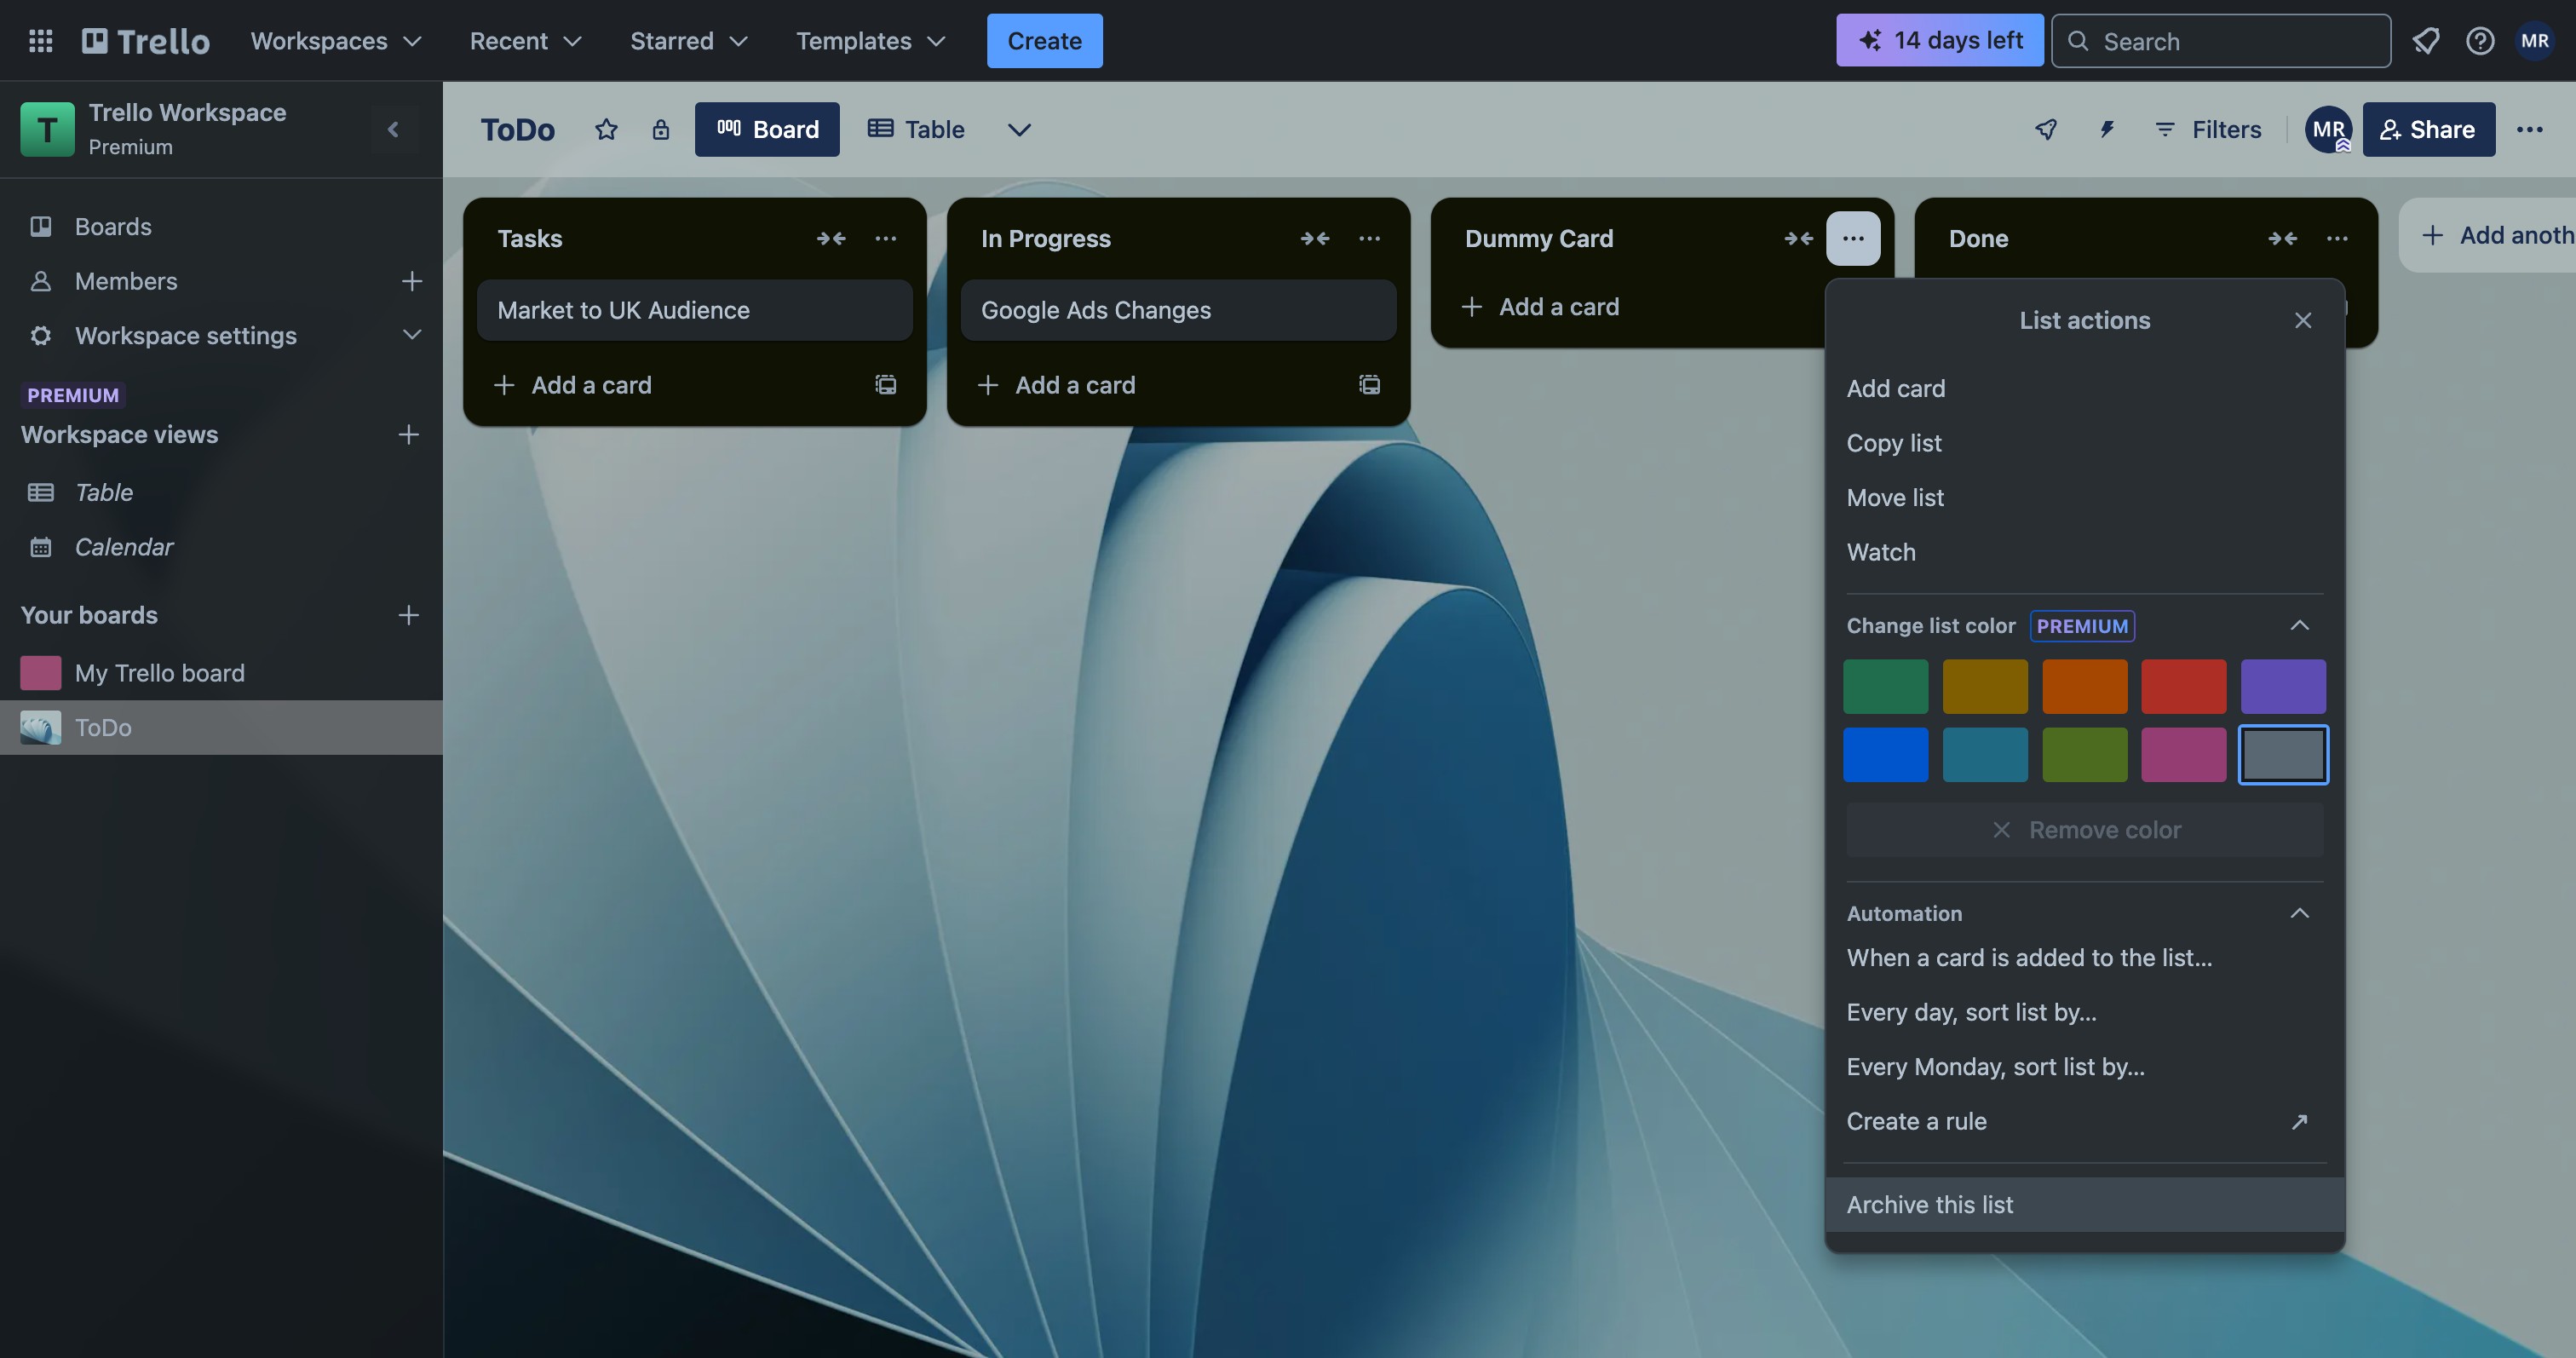The image size is (2576, 1358).
Task: Create card from template in In Progress
Action: click(1369, 385)
